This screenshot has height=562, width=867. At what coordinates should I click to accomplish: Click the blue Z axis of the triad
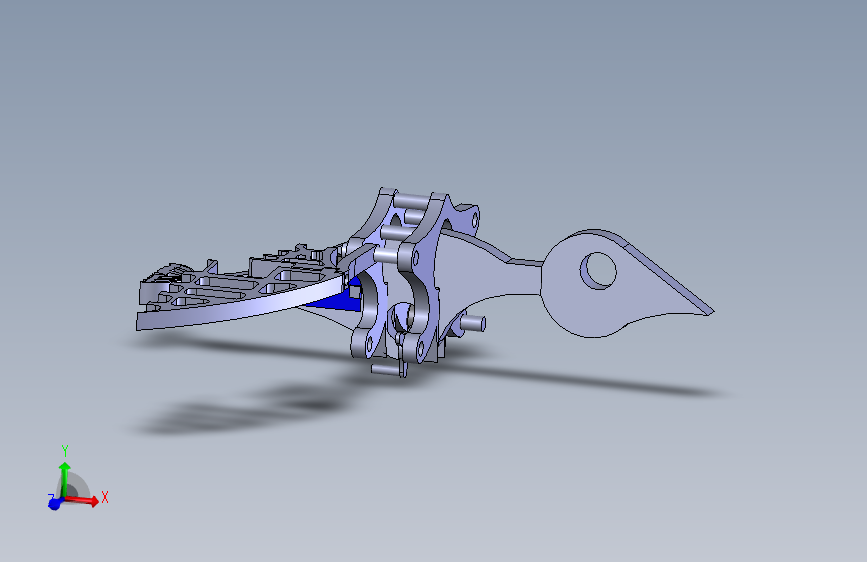tap(54, 503)
